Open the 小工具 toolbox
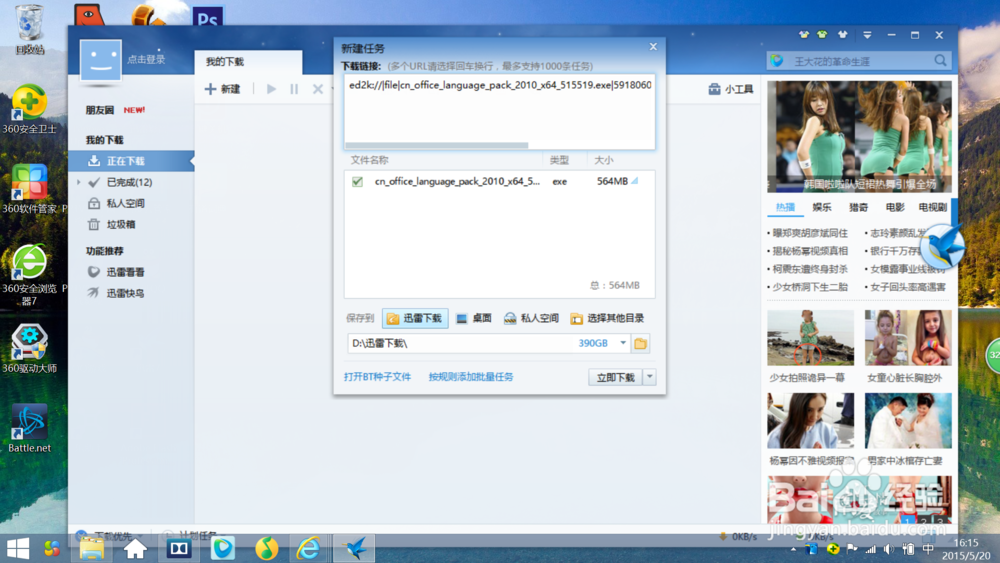The width and height of the screenshot is (1000, 563). coord(731,89)
